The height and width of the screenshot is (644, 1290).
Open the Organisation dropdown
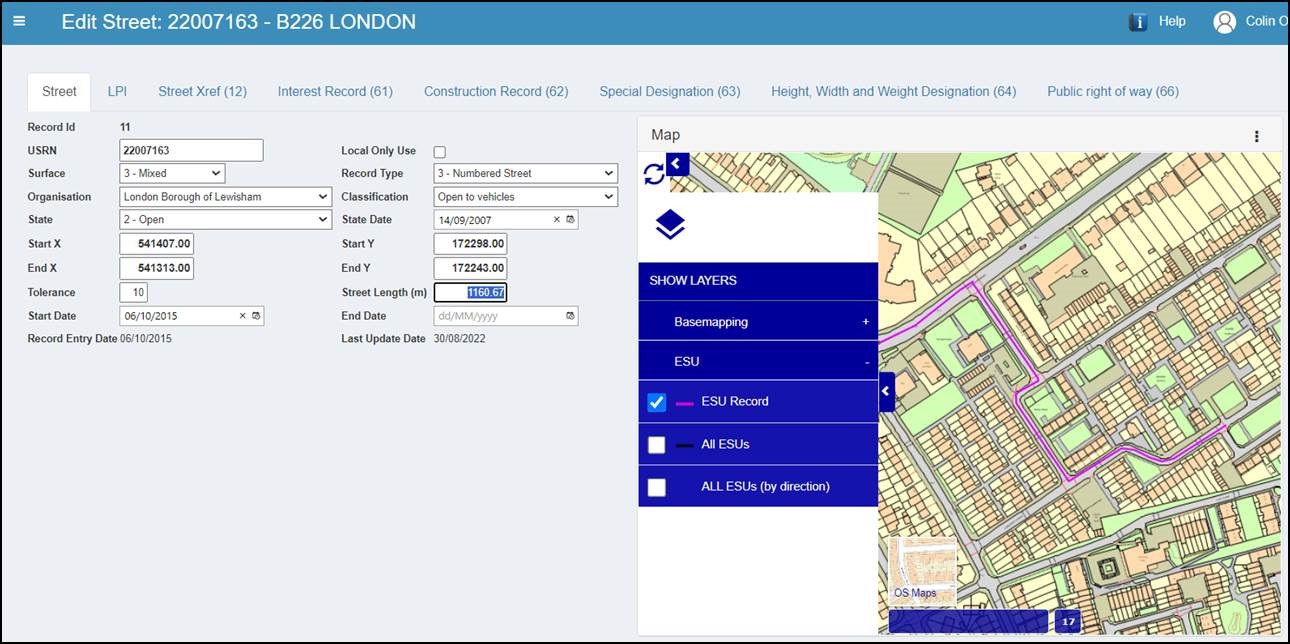(x=225, y=197)
